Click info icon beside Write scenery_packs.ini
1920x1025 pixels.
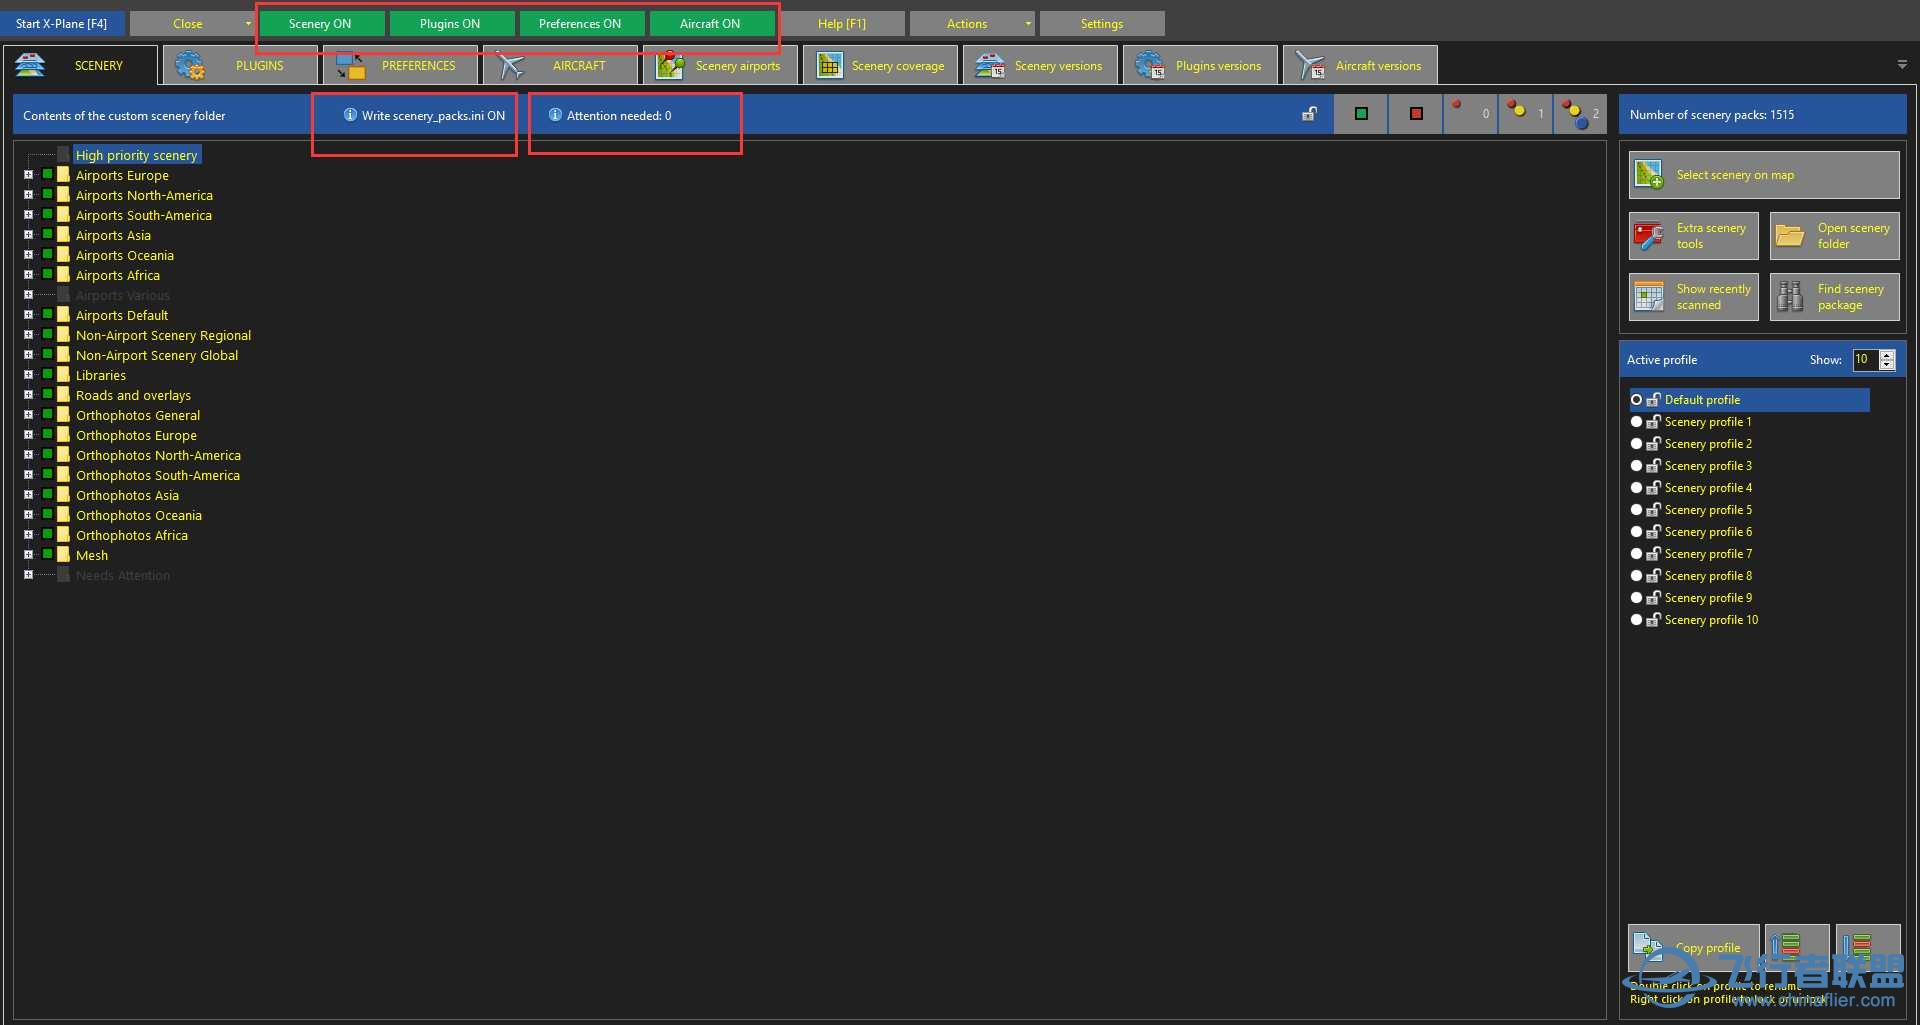pyautogui.click(x=350, y=115)
